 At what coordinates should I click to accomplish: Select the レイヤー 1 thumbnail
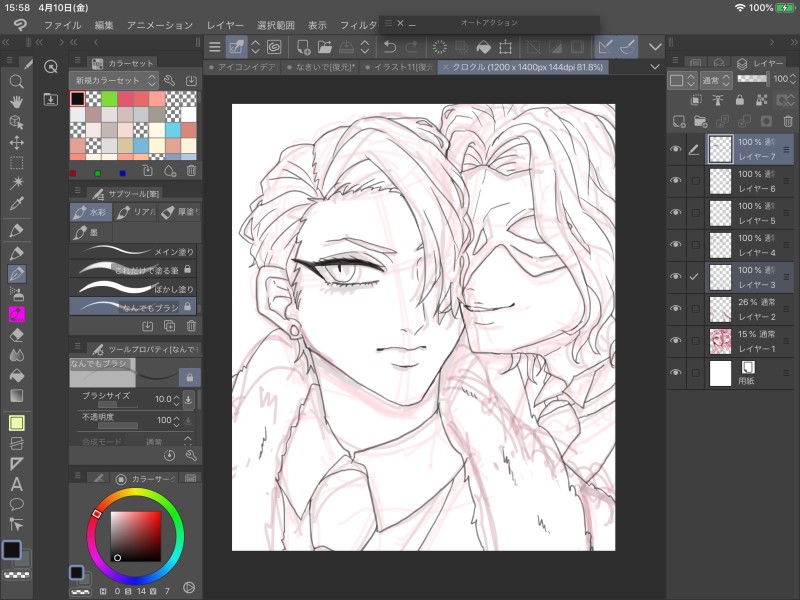pos(720,341)
